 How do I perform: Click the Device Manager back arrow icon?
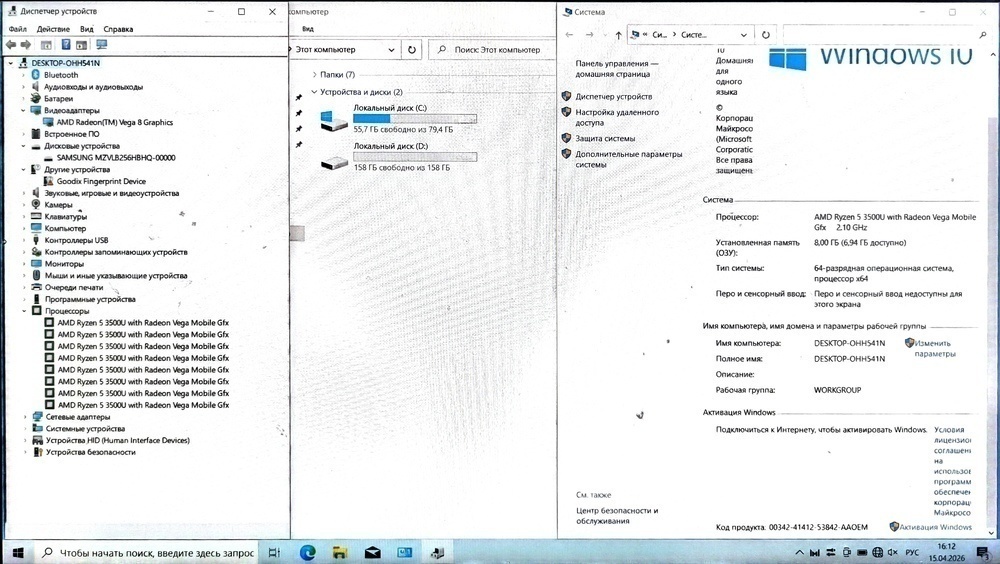click(x=11, y=45)
